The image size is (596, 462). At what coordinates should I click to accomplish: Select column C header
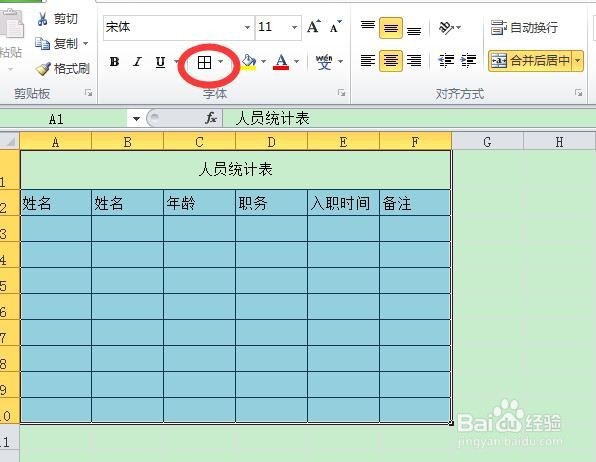coord(199,142)
